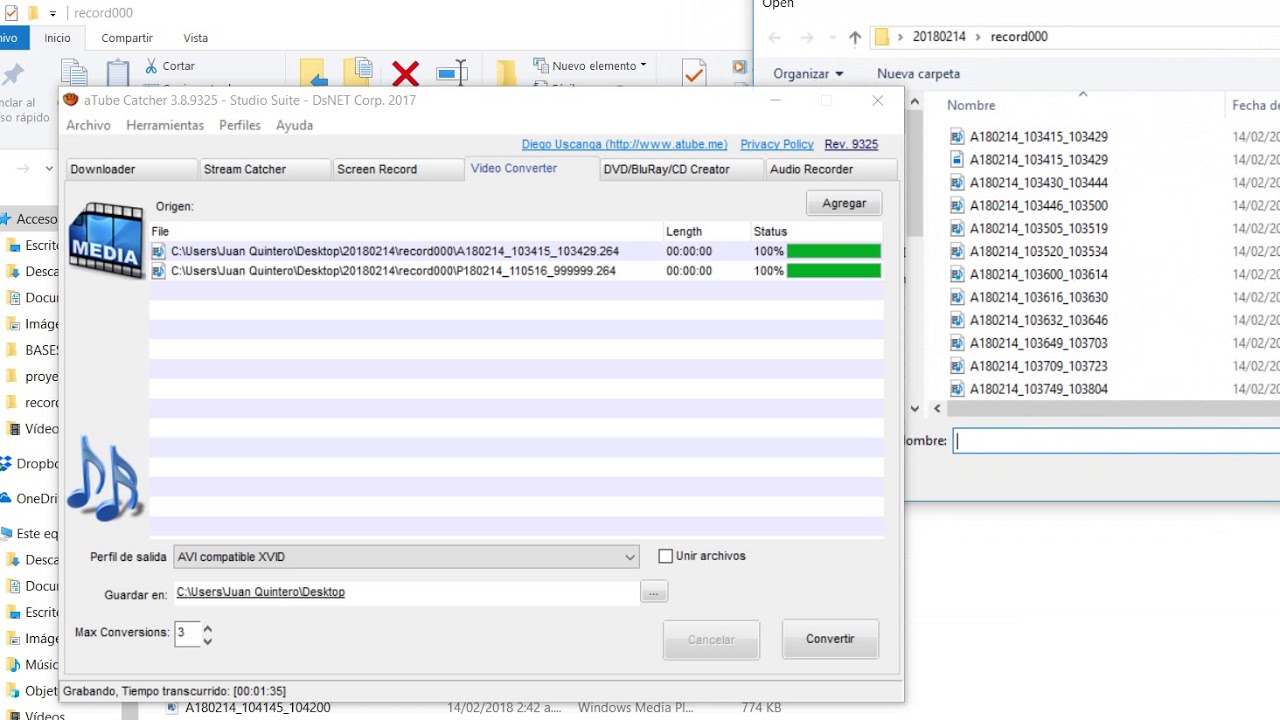Click the aTube Catcher title bar icon
The height and width of the screenshot is (720, 1280).
pyautogui.click(x=70, y=100)
